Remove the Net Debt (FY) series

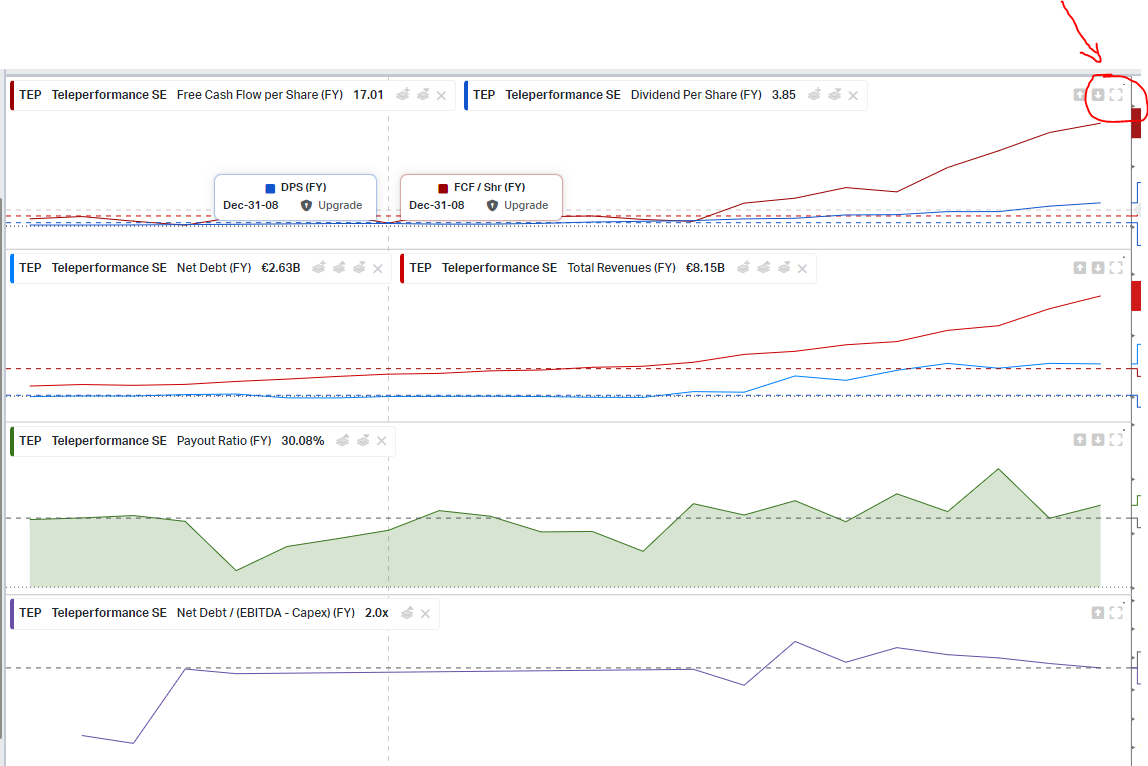(x=378, y=268)
